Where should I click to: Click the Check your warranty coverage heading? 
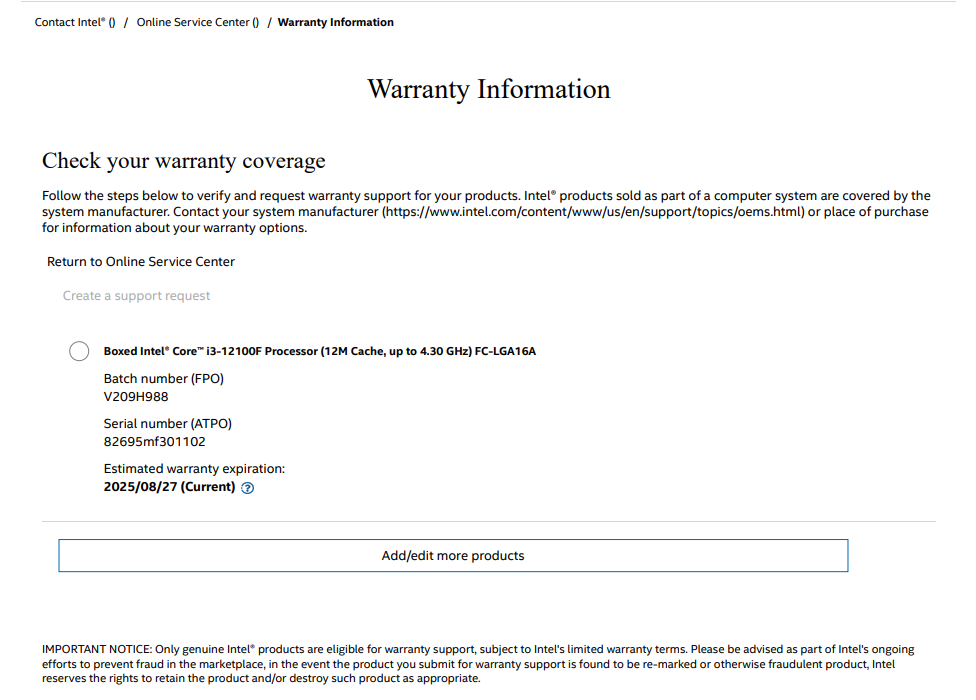tap(184, 161)
